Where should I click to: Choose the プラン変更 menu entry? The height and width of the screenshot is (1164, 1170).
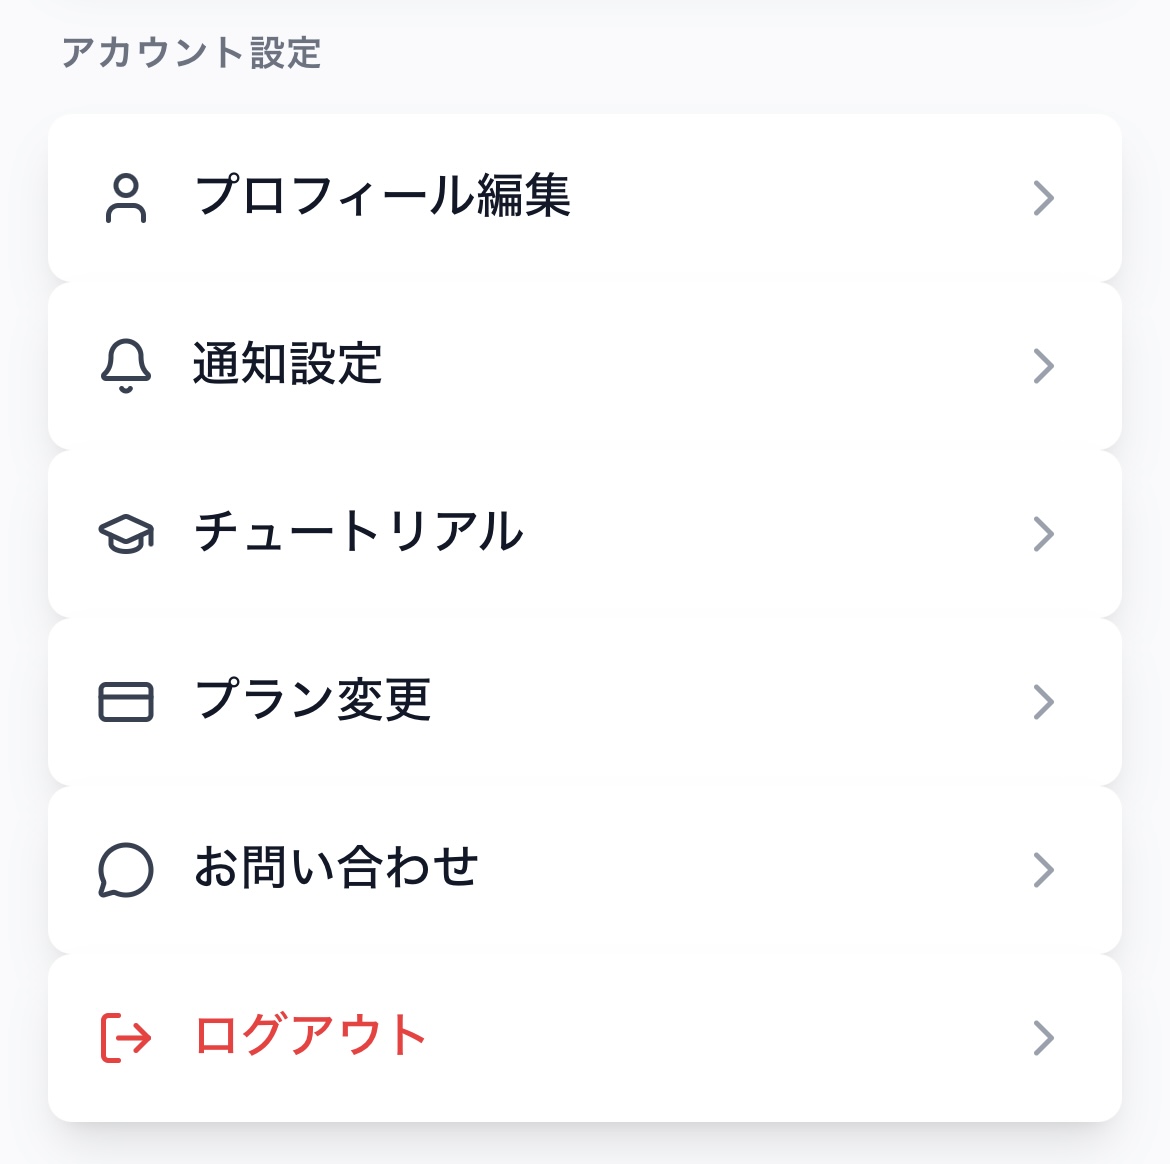[312, 700]
